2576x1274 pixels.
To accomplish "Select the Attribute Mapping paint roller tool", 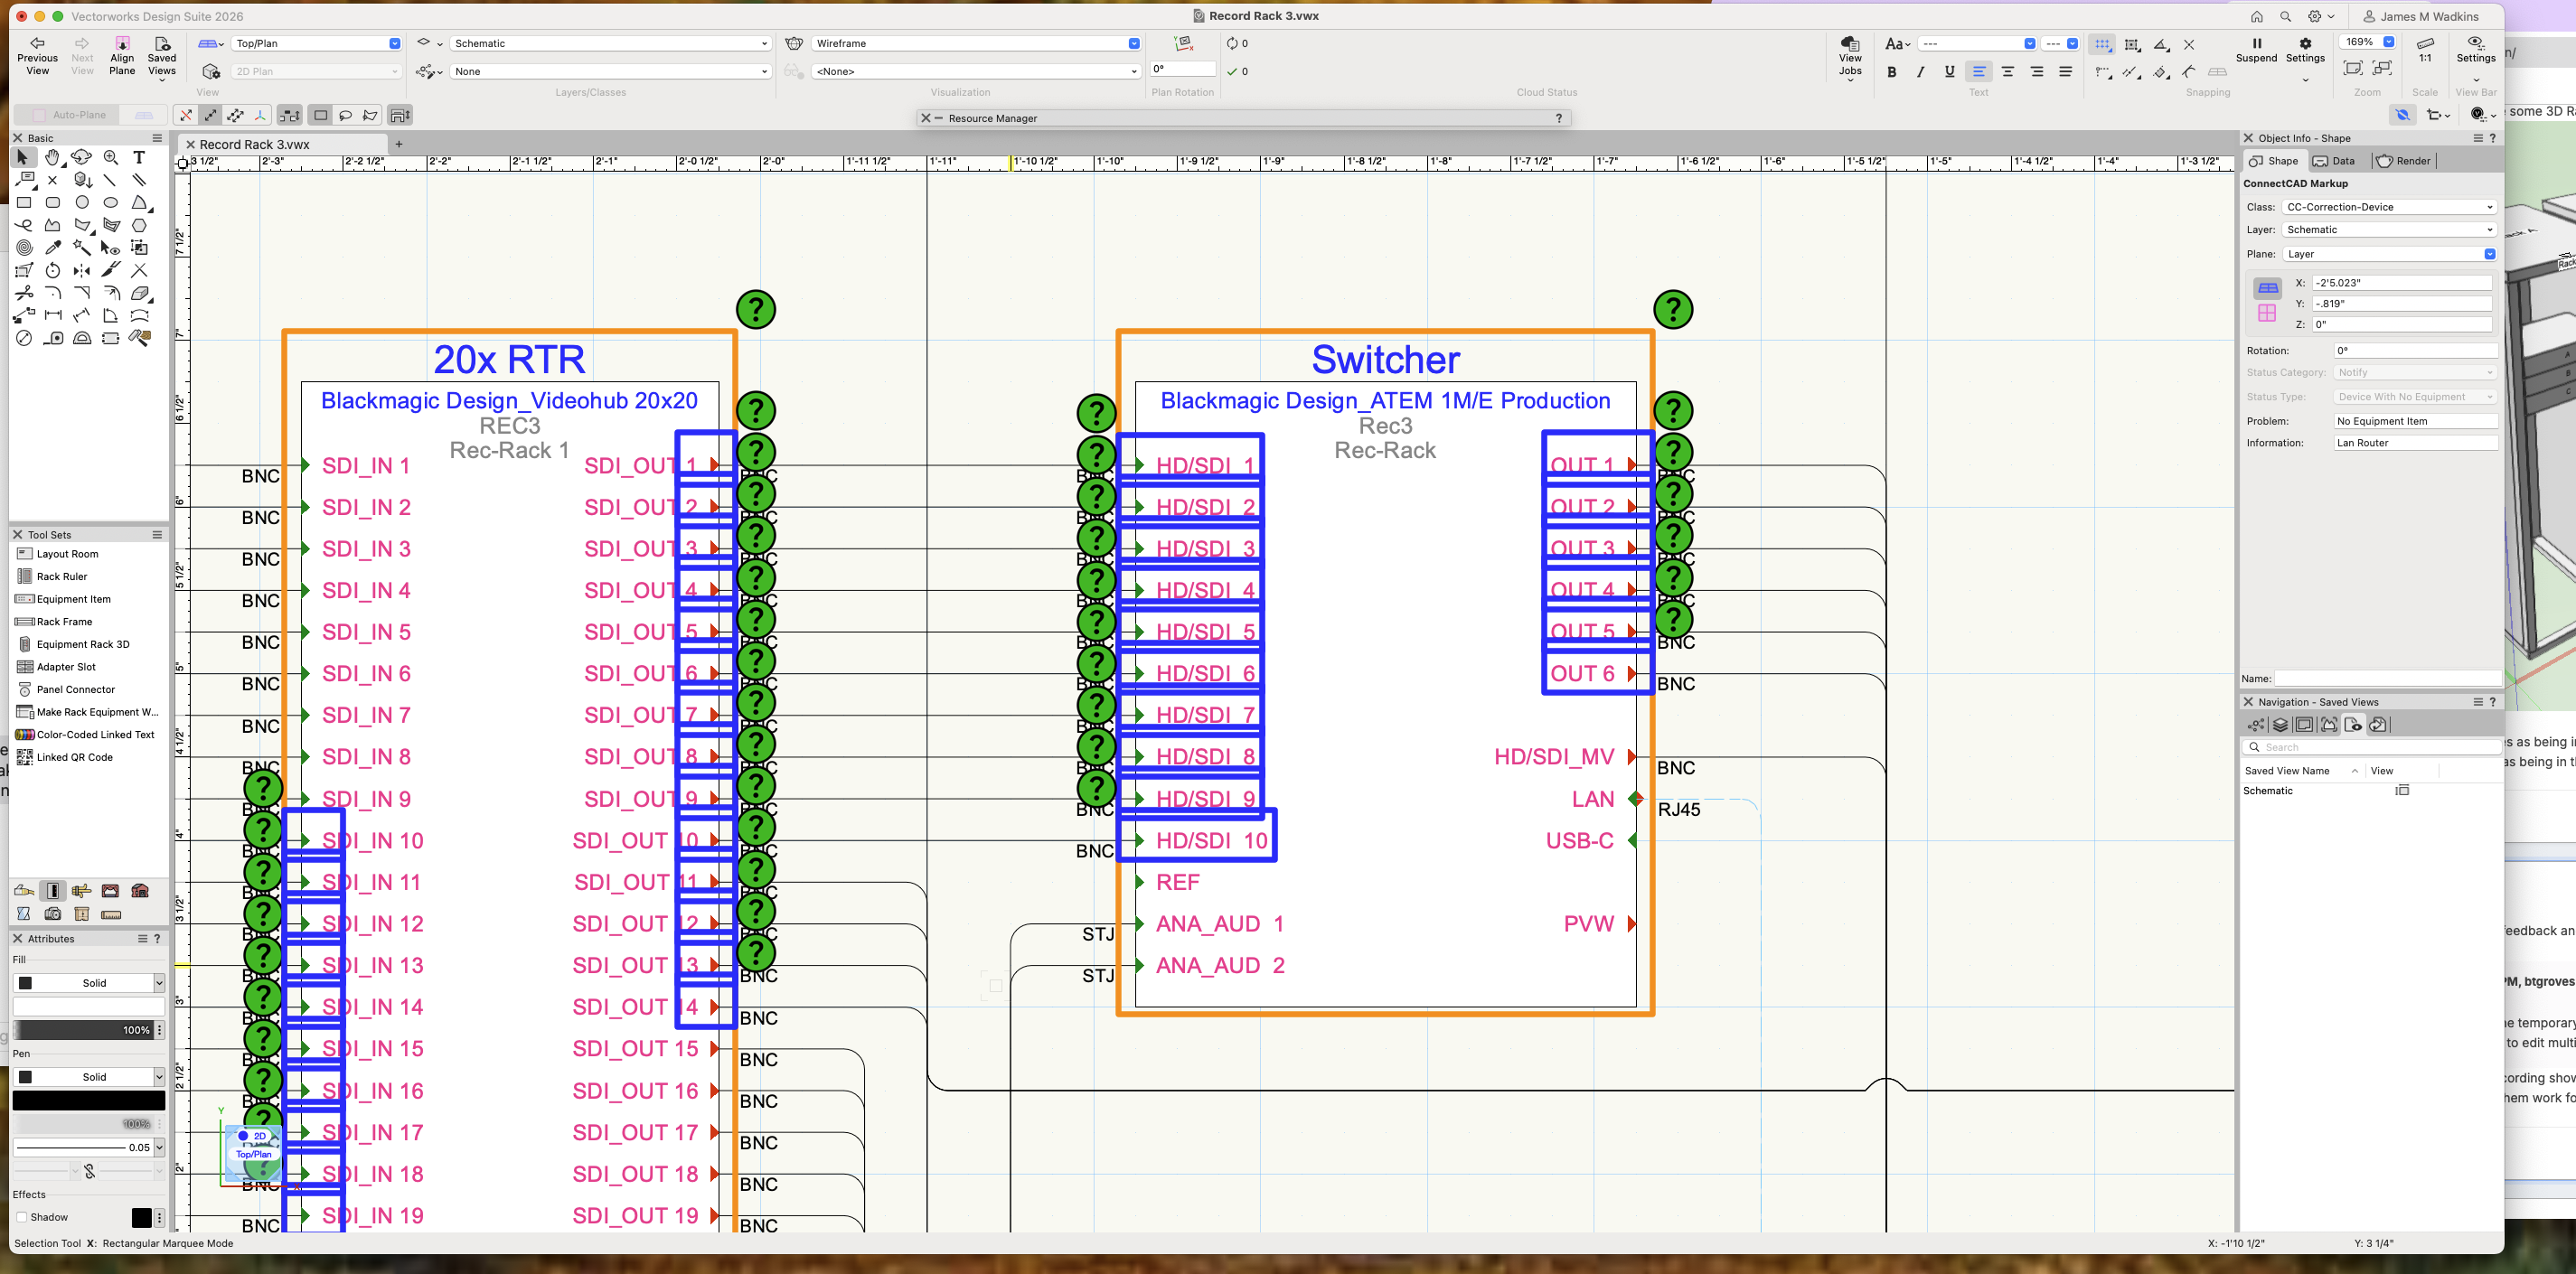I will click(140, 338).
